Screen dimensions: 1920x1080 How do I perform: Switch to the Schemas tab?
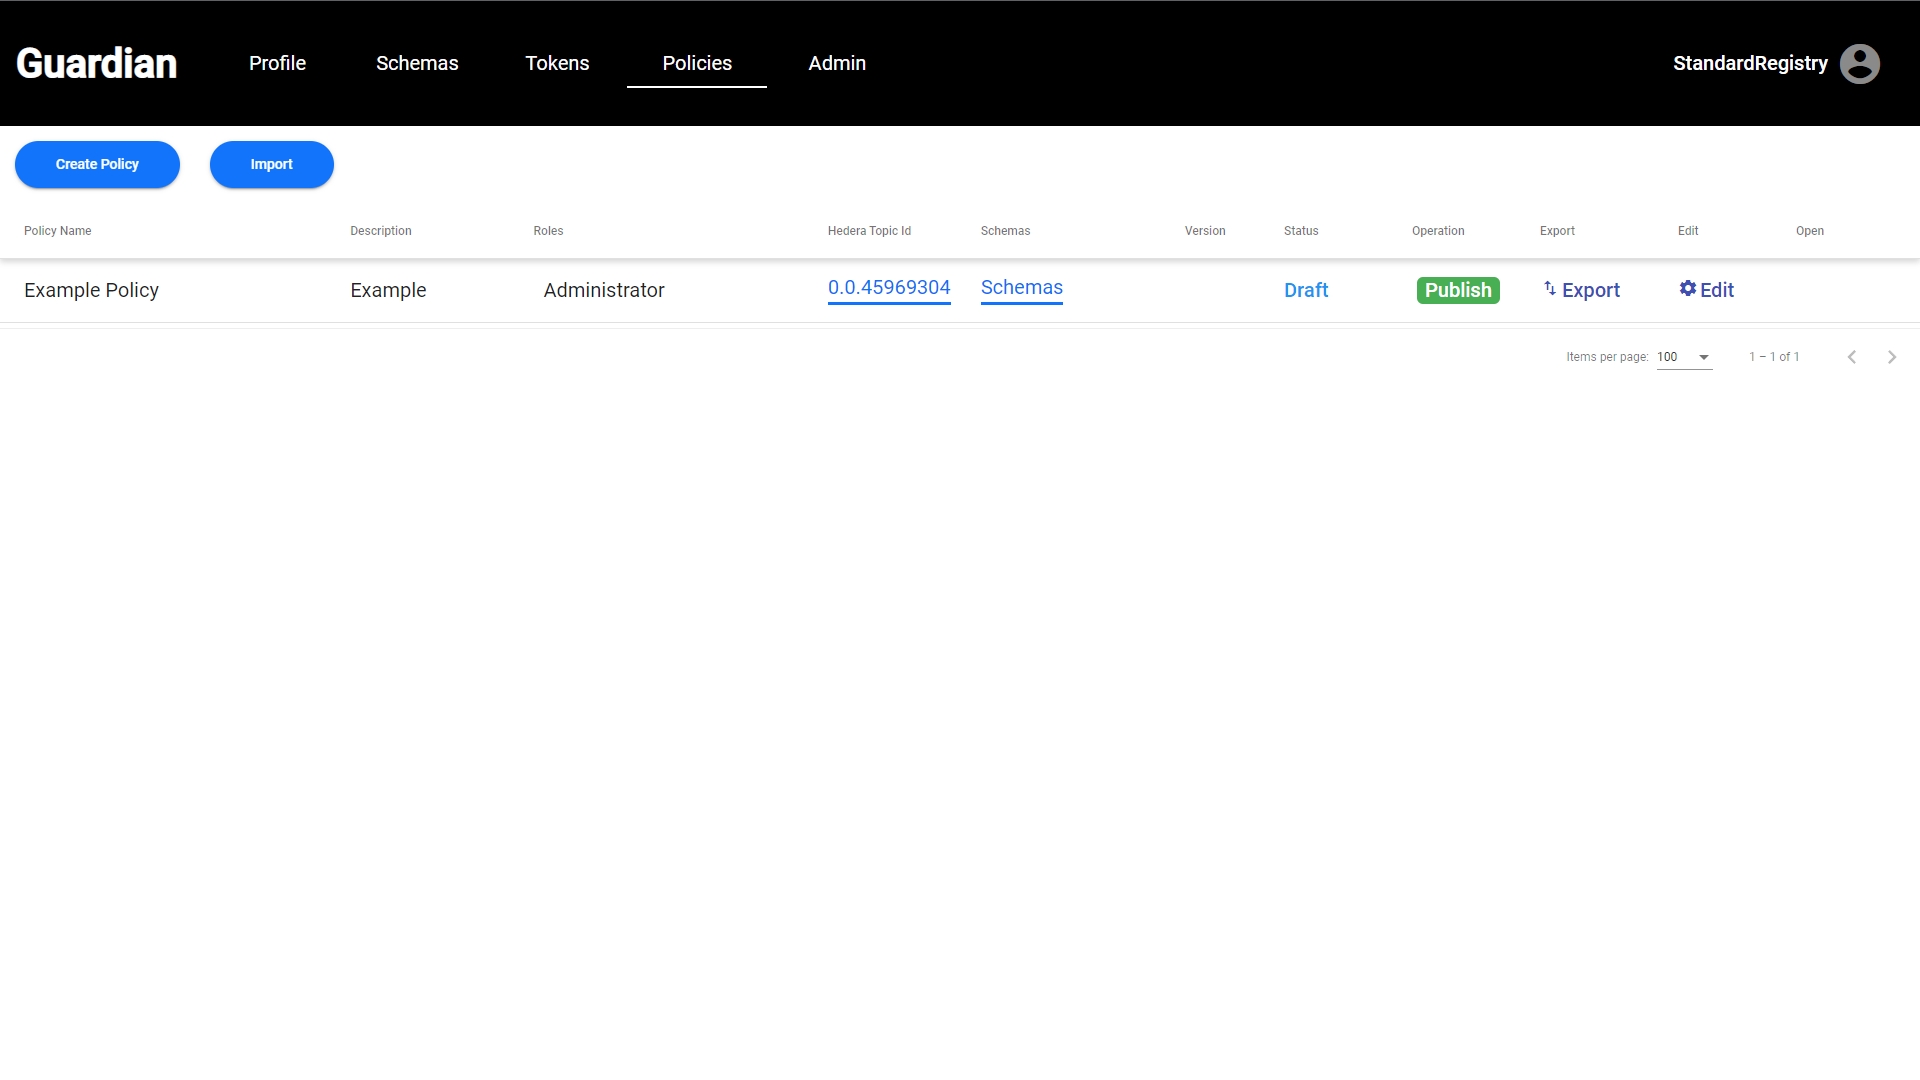coord(417,63)
